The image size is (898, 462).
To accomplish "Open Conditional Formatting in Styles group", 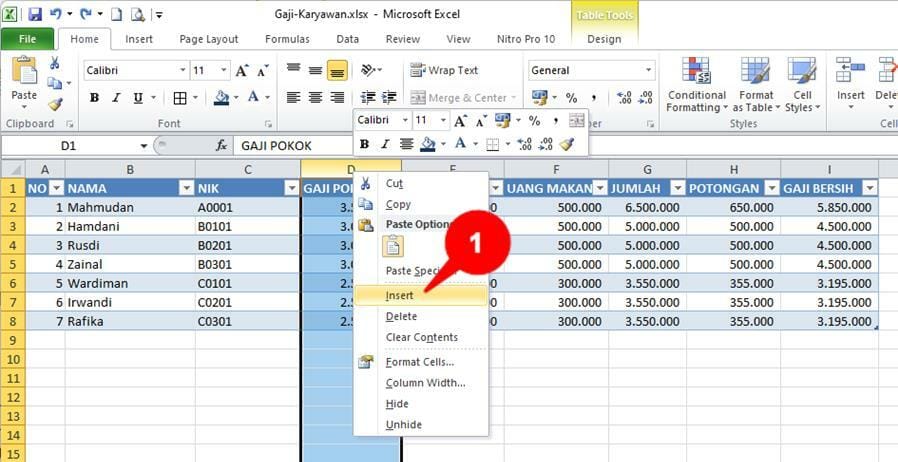I will coord(696,85).
